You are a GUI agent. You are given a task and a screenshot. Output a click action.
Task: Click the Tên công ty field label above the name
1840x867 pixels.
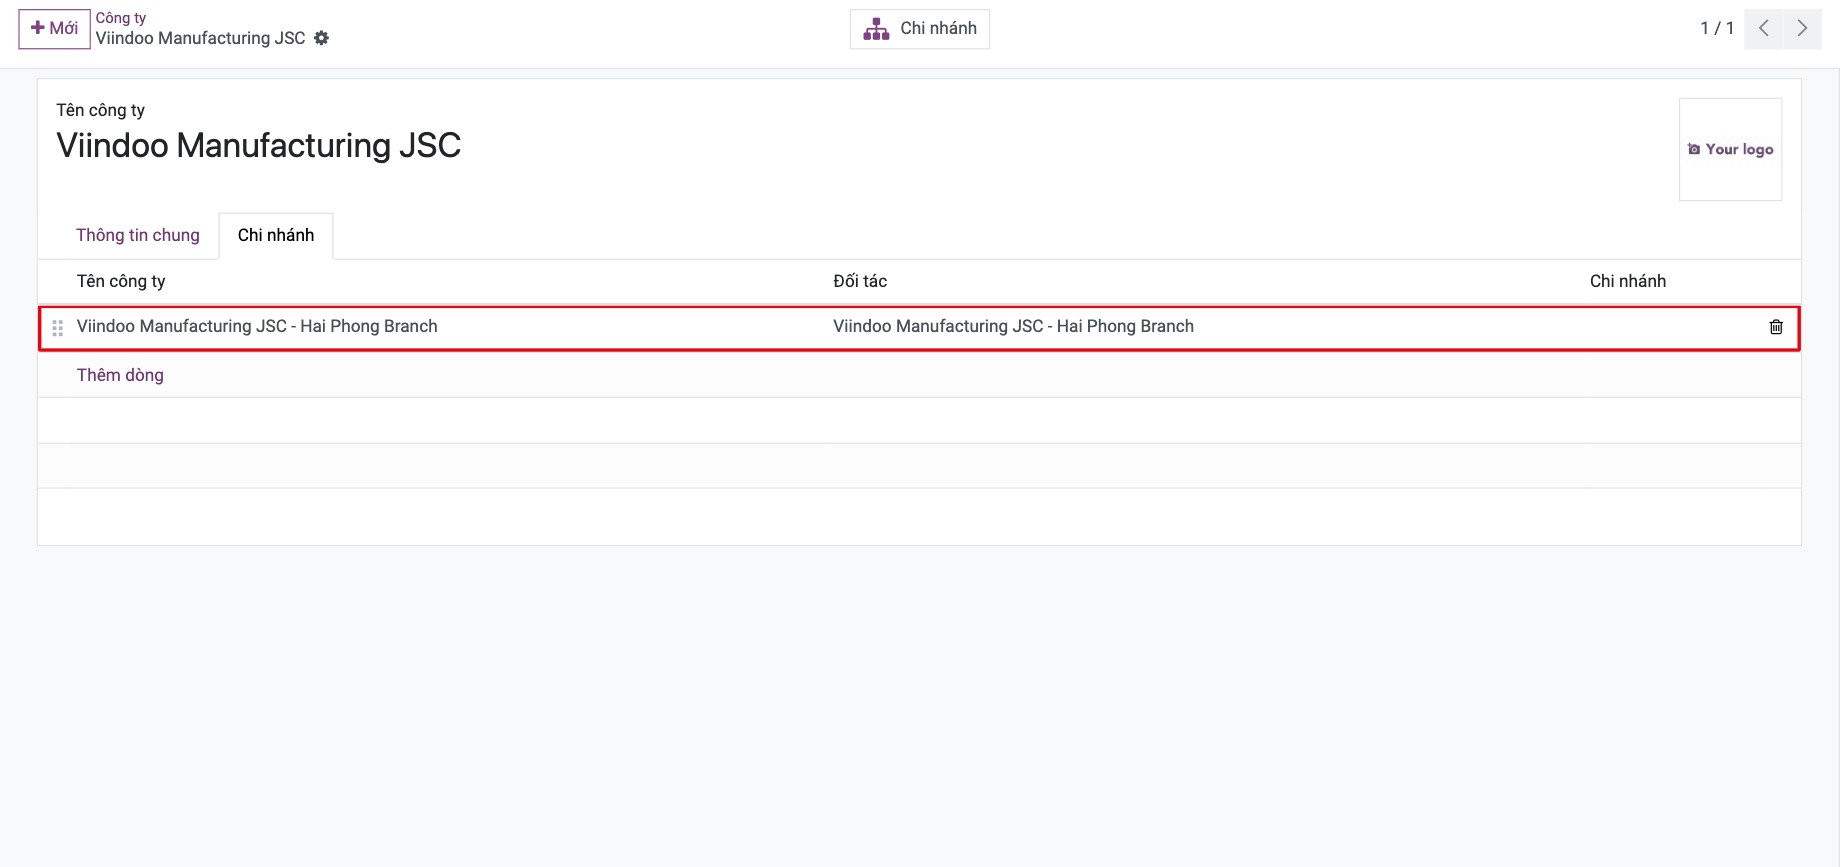click(100, 110)
